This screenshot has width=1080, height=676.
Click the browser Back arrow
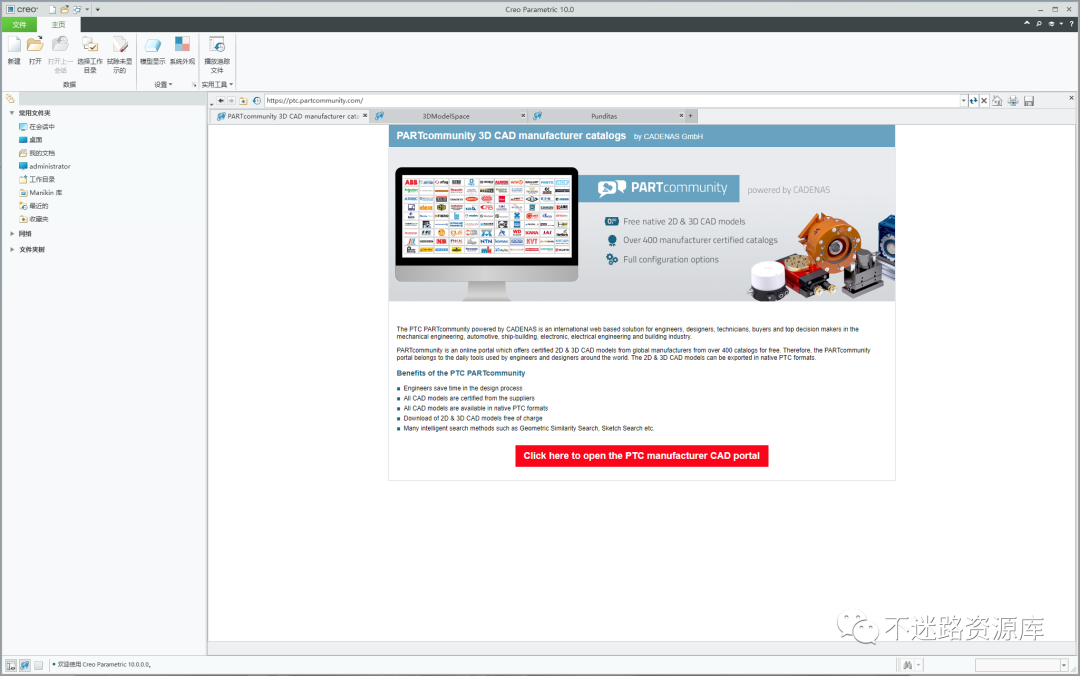click(x=220, y=101)
